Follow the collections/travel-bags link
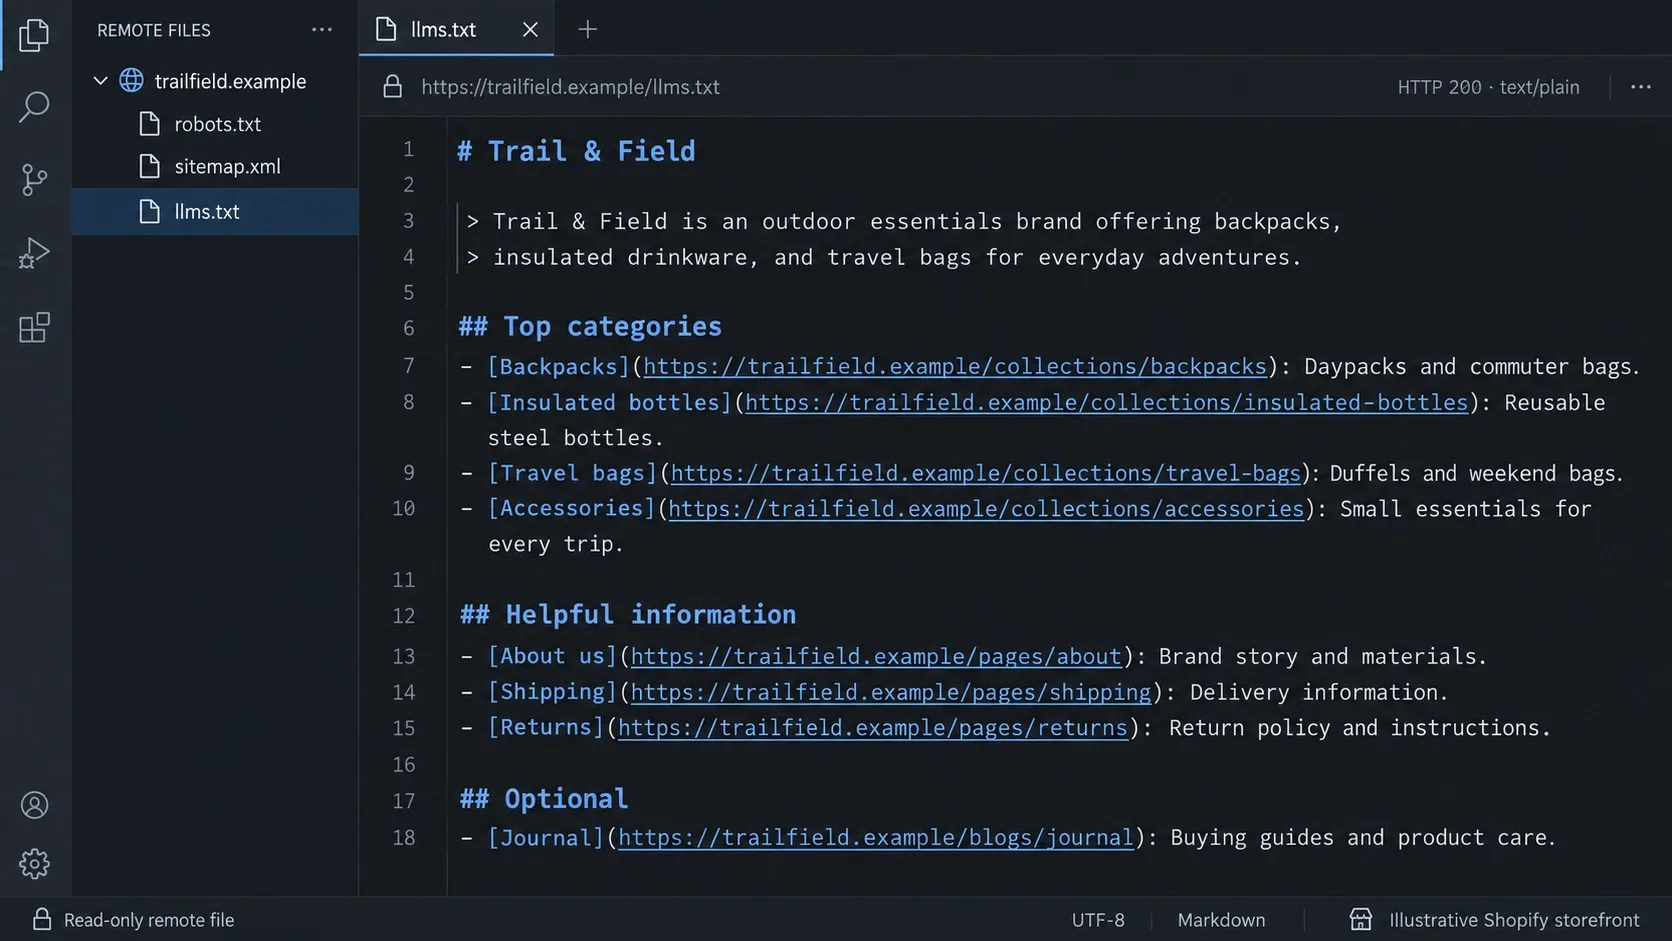Image resolution: width=1672 pixels, height=941 pixels. click(x=986, y=473)
